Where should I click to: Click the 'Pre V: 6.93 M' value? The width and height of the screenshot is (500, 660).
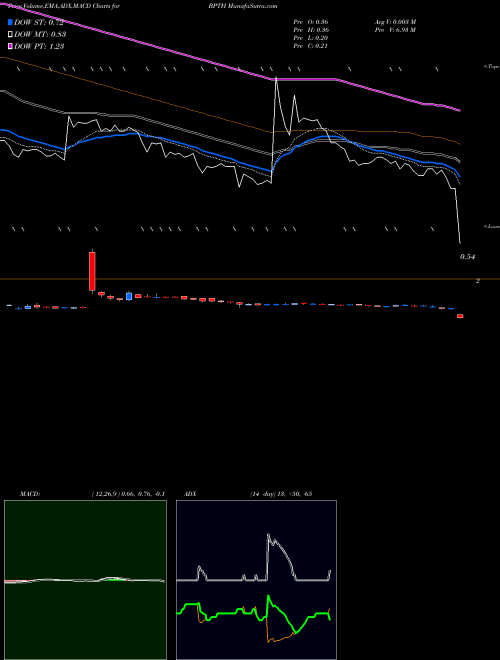click(x=395, y=30)
